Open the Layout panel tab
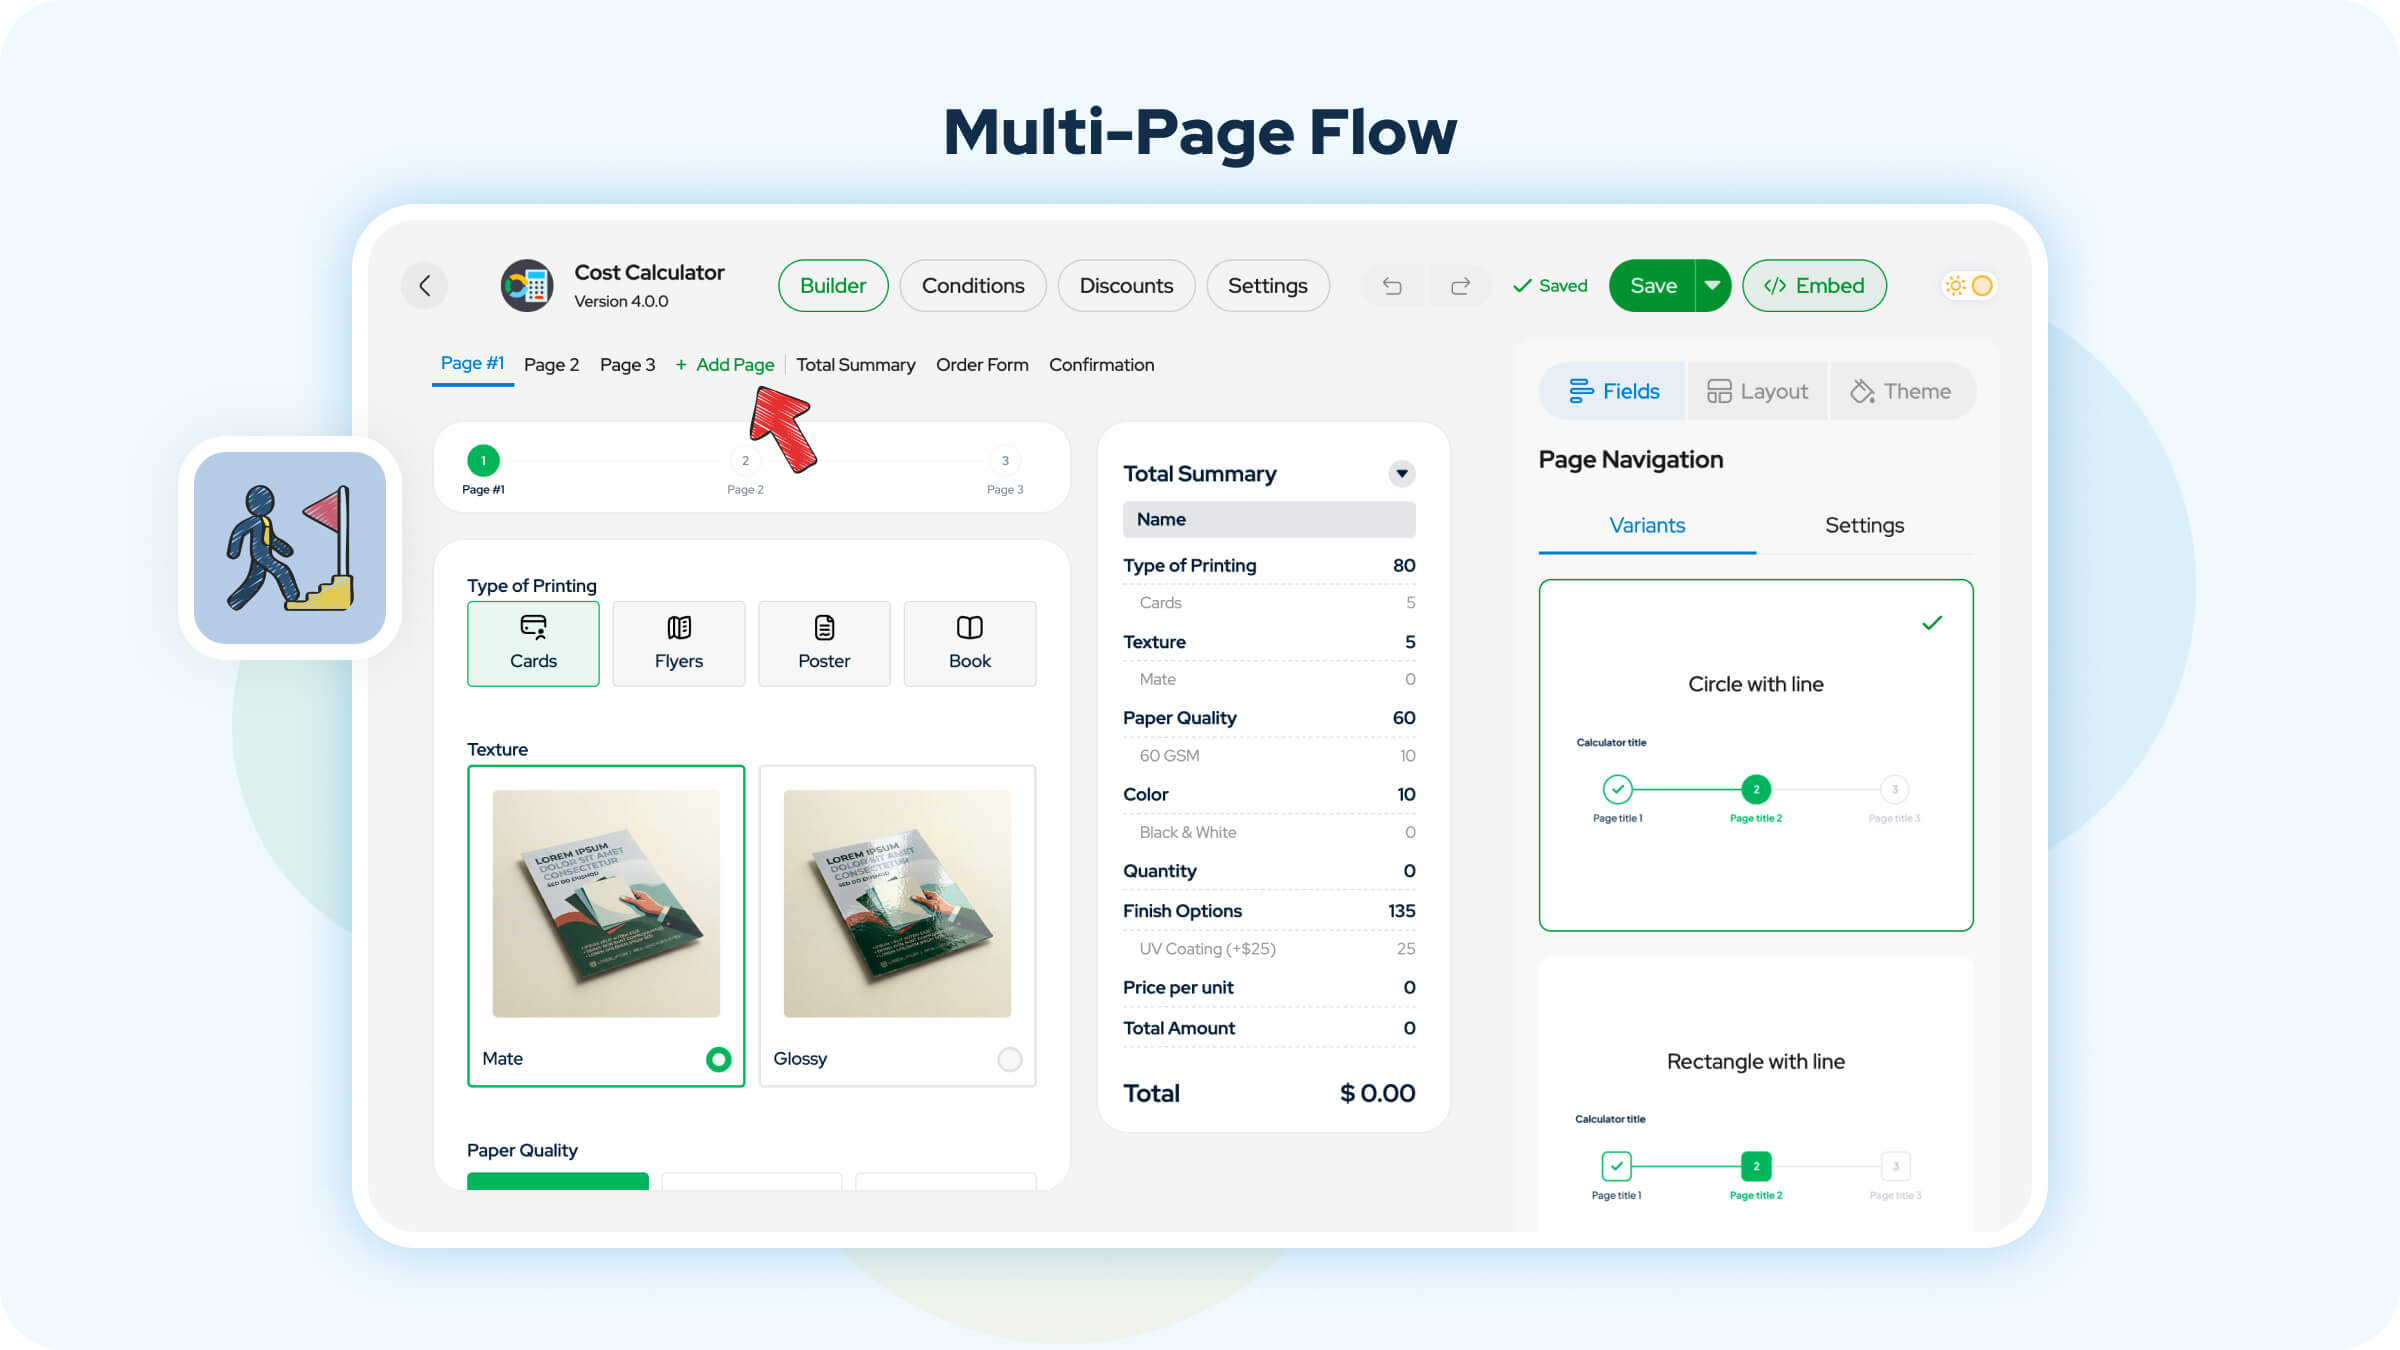2400x1350 pixels. click(1757, 391)
